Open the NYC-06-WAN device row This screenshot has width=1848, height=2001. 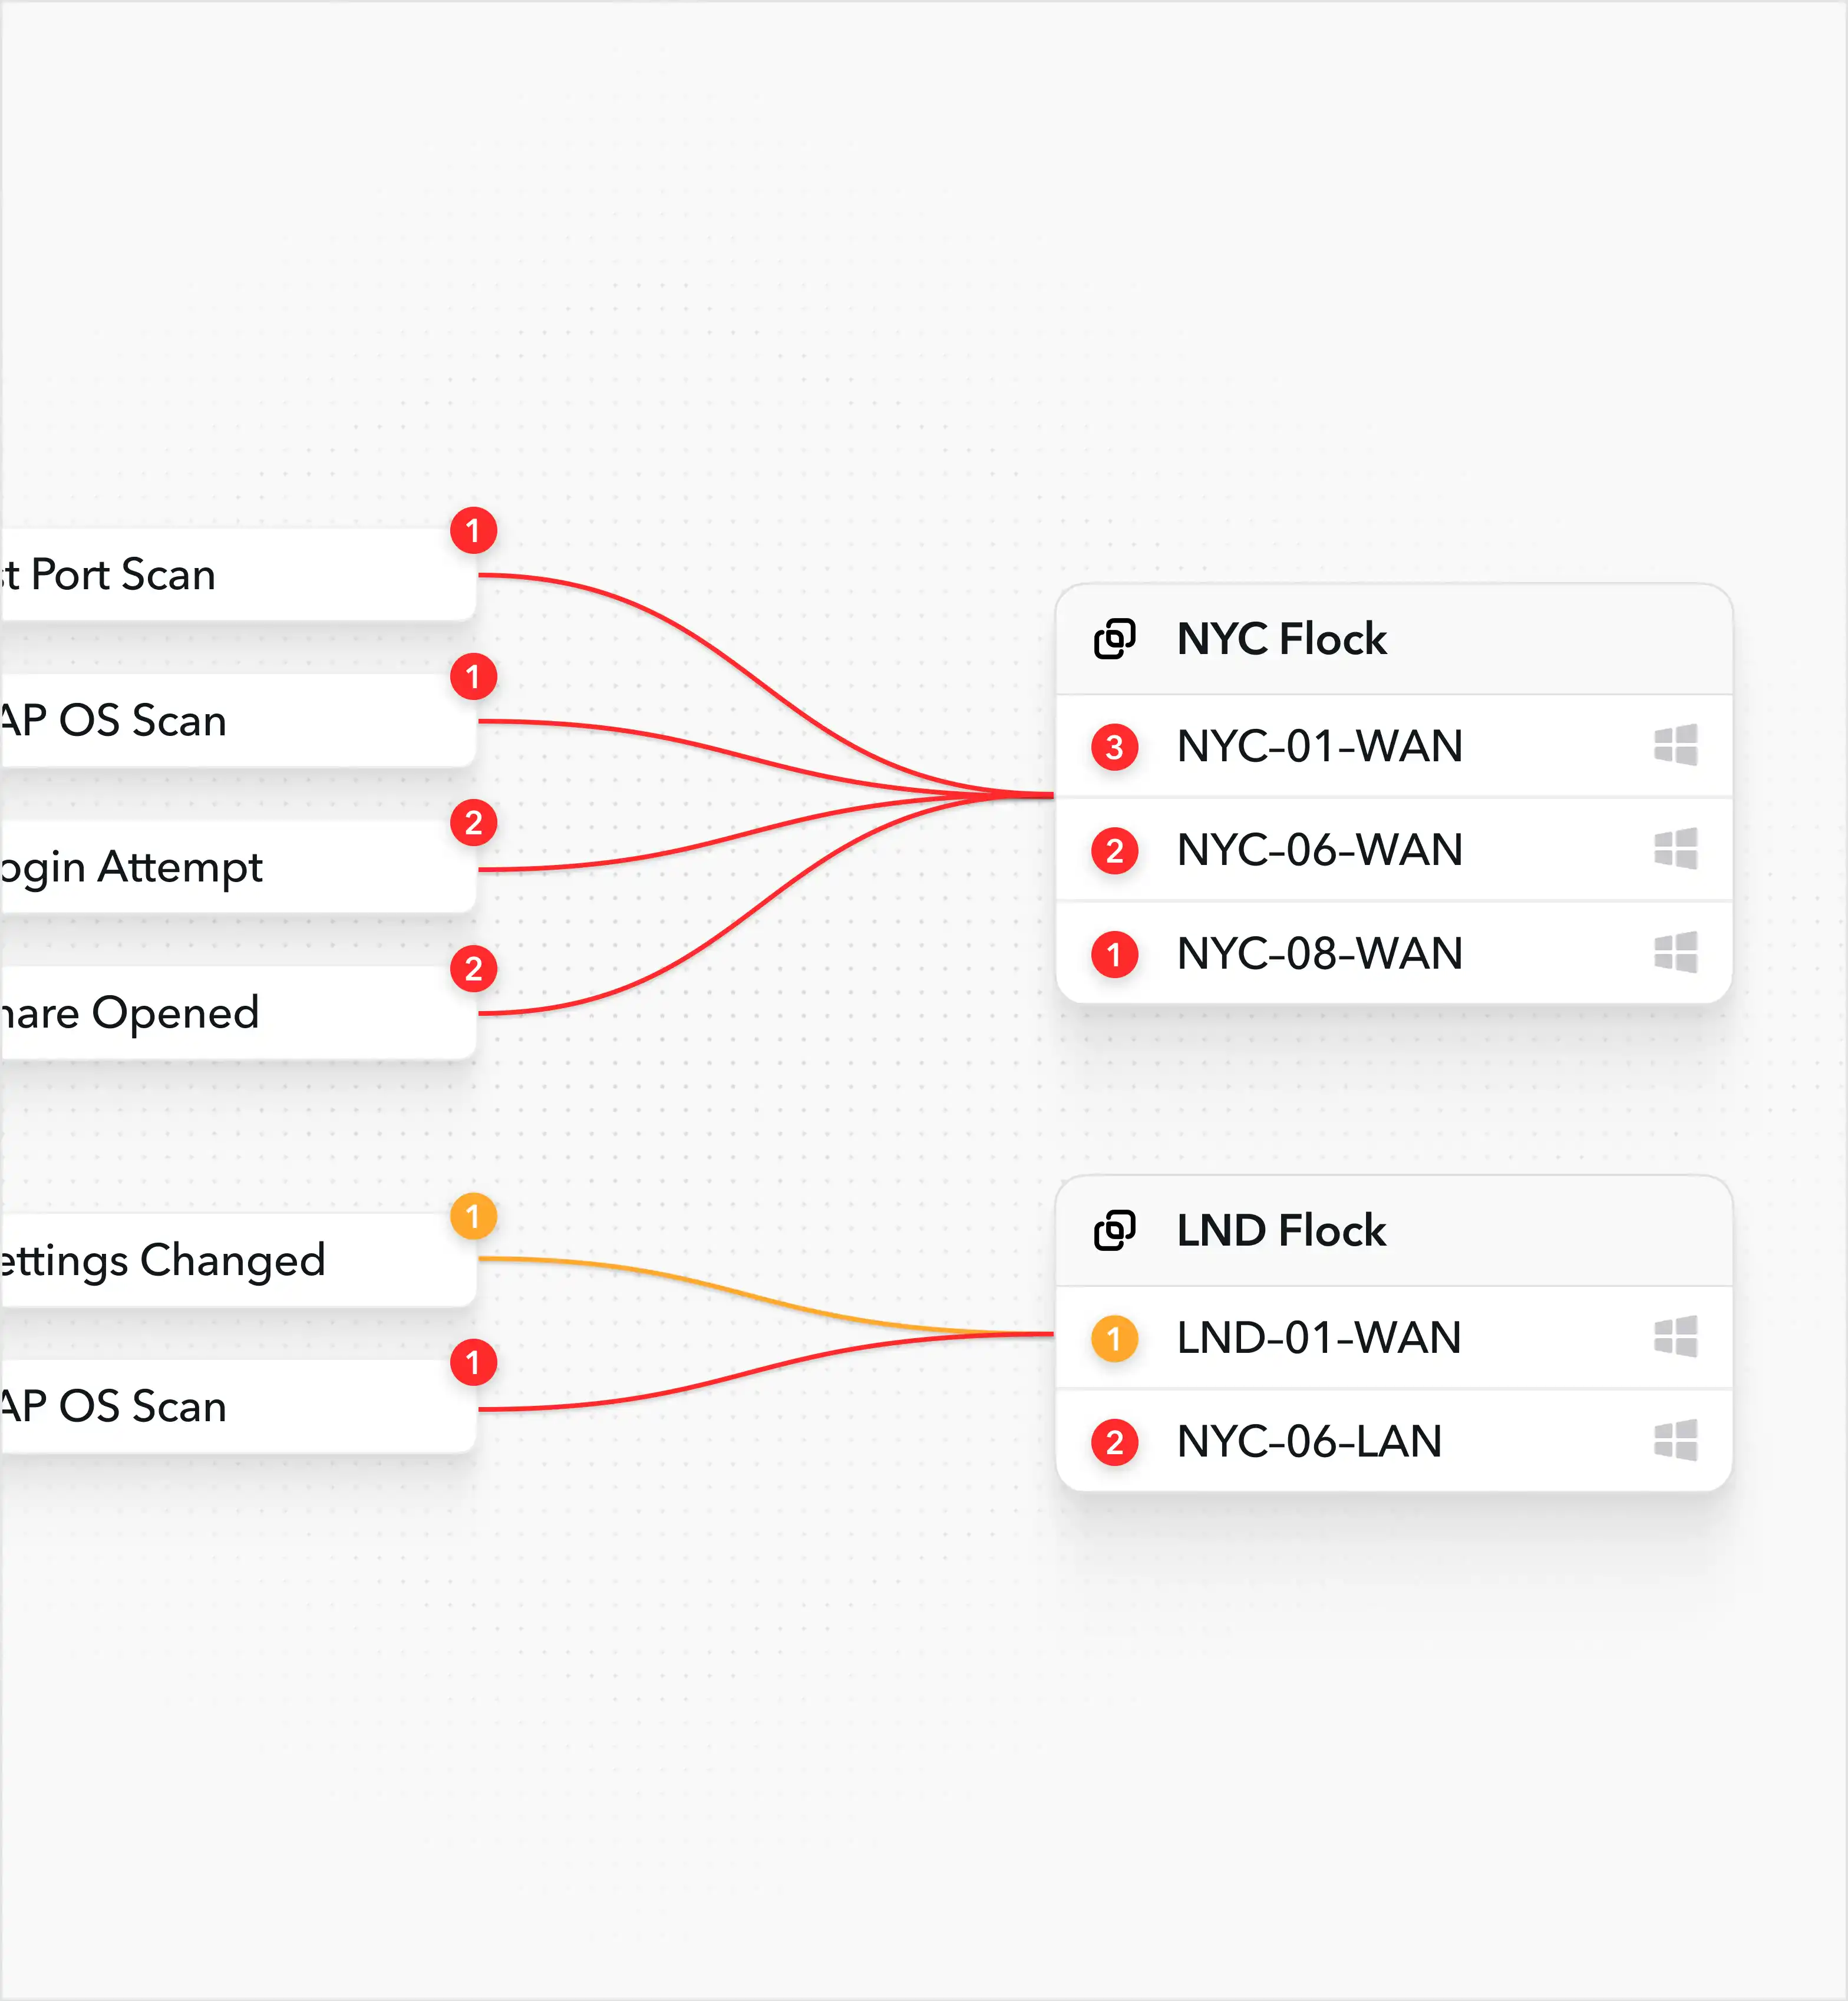pos(1394,850)
